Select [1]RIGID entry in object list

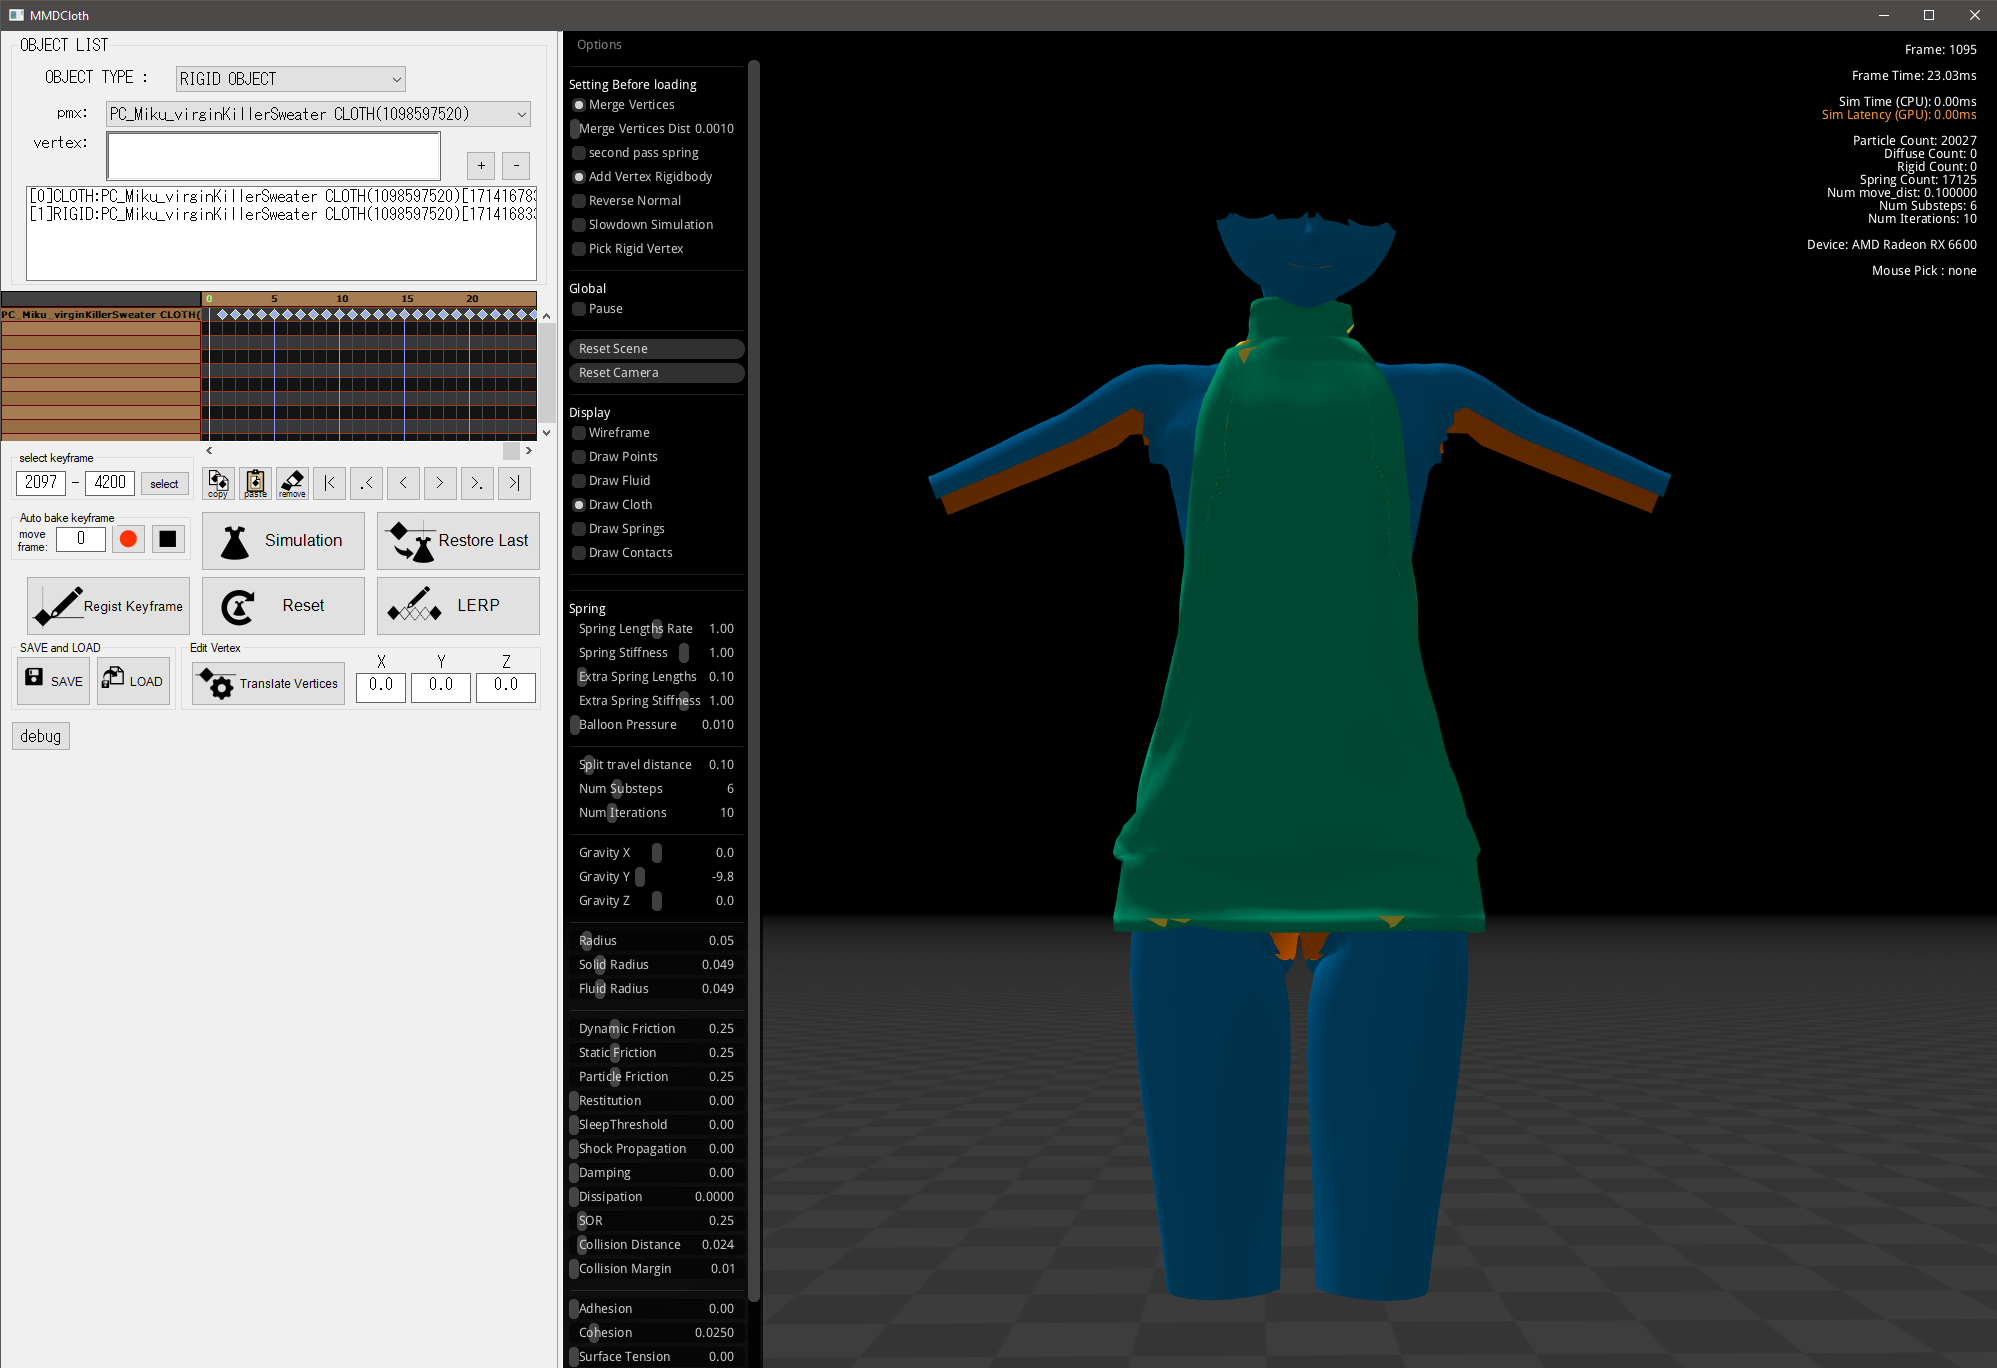pos(282,214)
